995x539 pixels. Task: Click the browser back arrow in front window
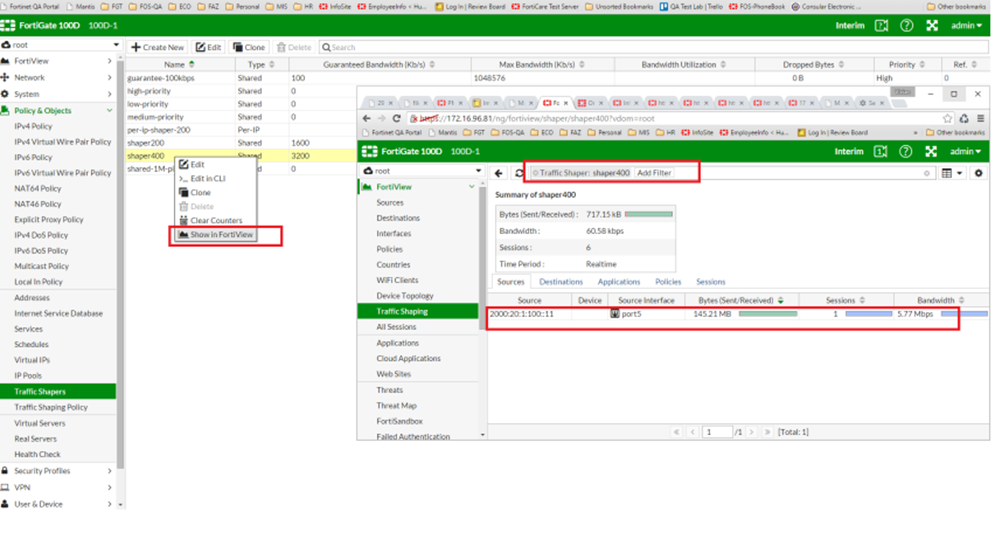click(x=367, y=118)
